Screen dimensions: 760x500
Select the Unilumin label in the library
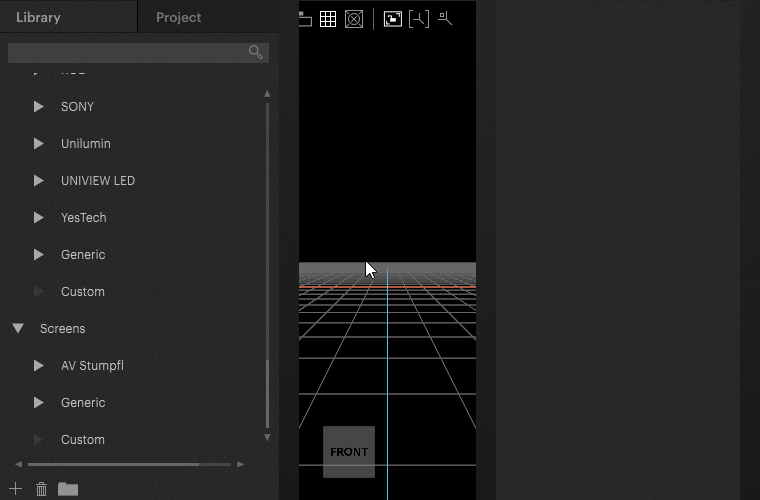point(86,143)
